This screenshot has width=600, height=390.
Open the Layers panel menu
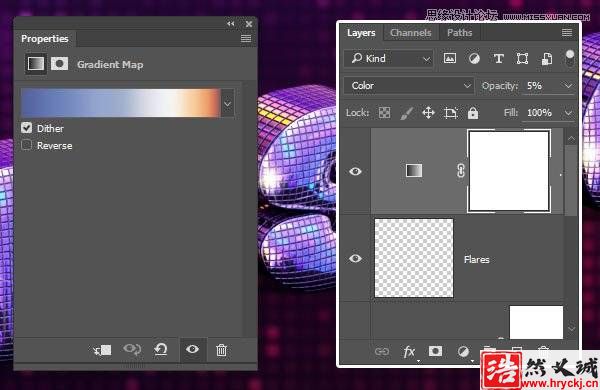pyautogui.click(x=567, y=33)
